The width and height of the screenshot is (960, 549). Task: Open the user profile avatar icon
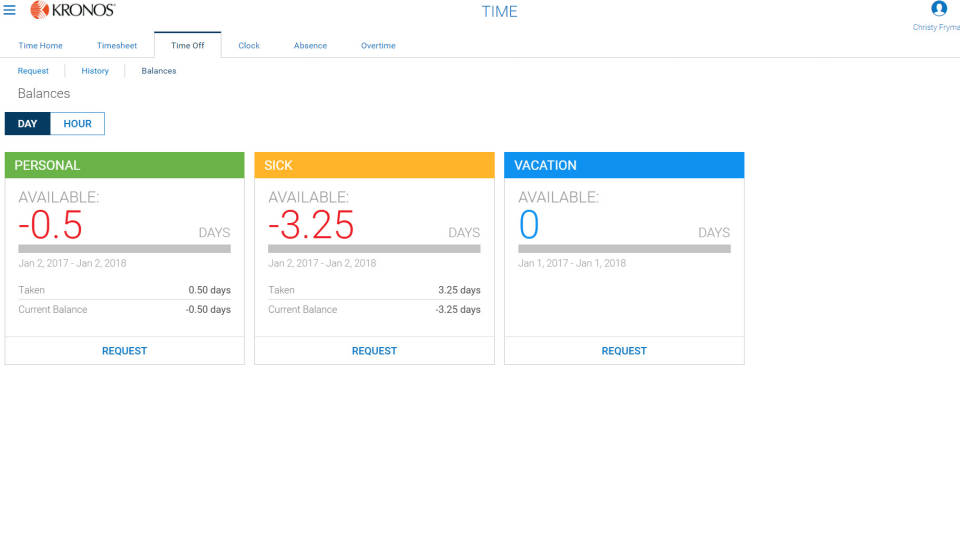(939, 9)
